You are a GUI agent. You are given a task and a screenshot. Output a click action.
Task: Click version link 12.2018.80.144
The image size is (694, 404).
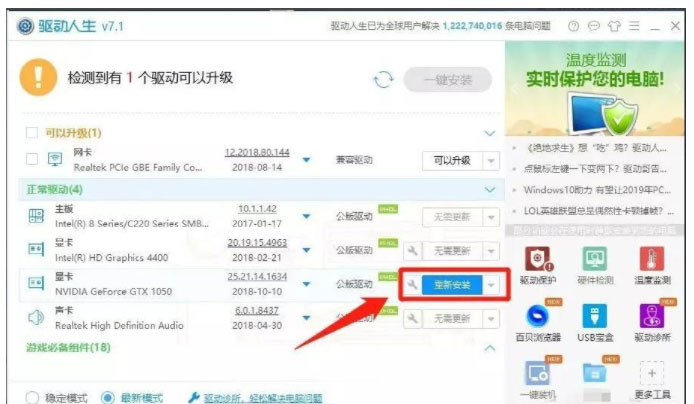coord(257,153)
